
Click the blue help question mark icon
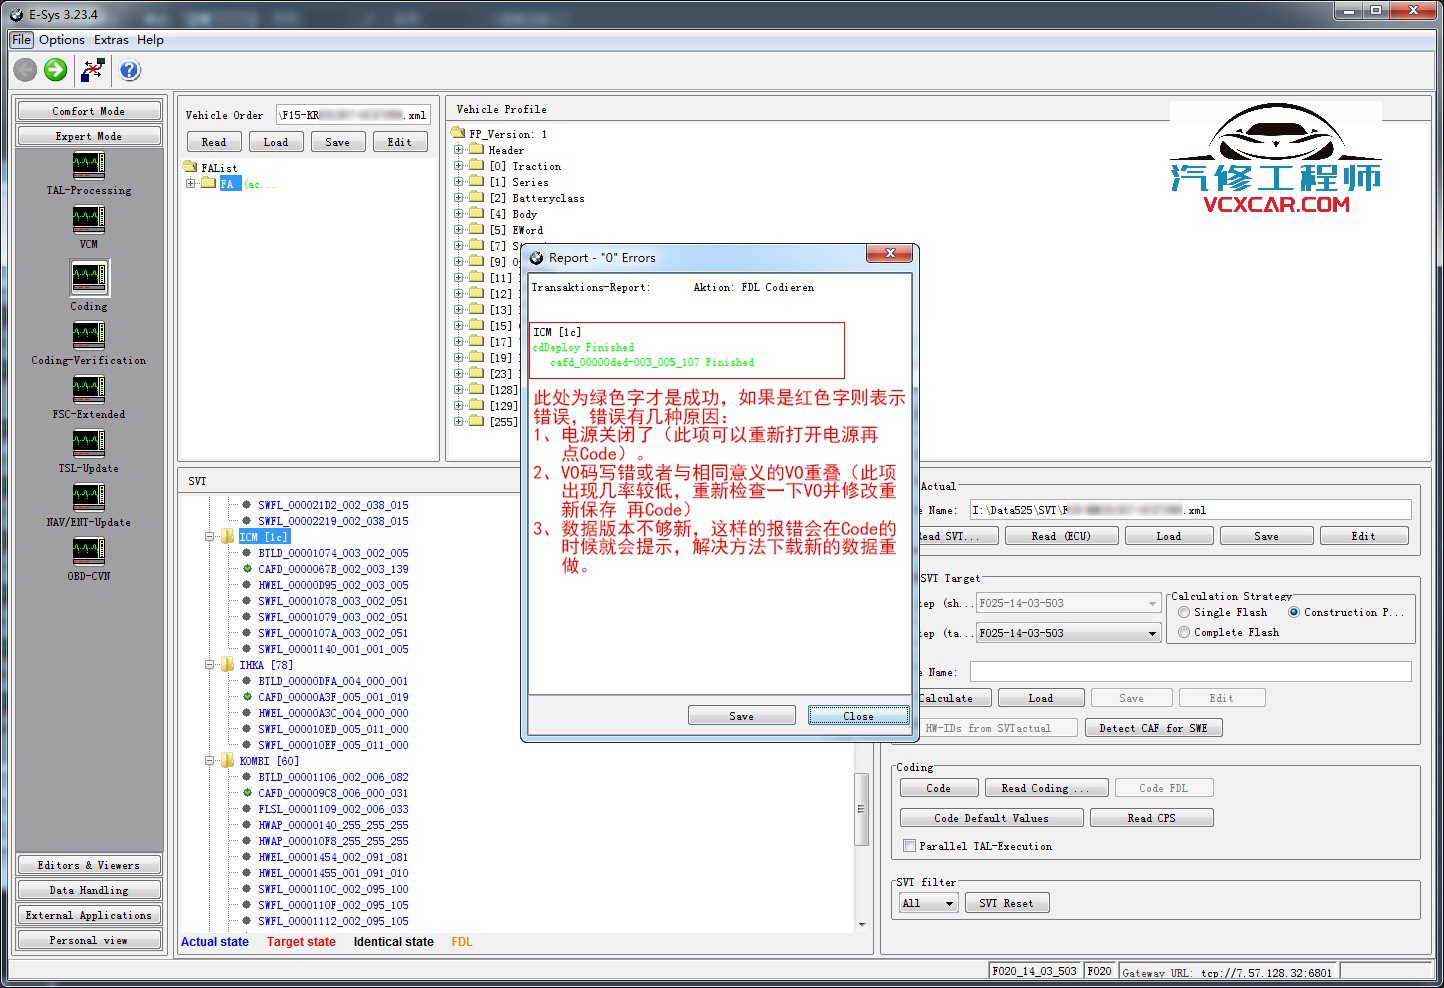click(x=130, y=70)
